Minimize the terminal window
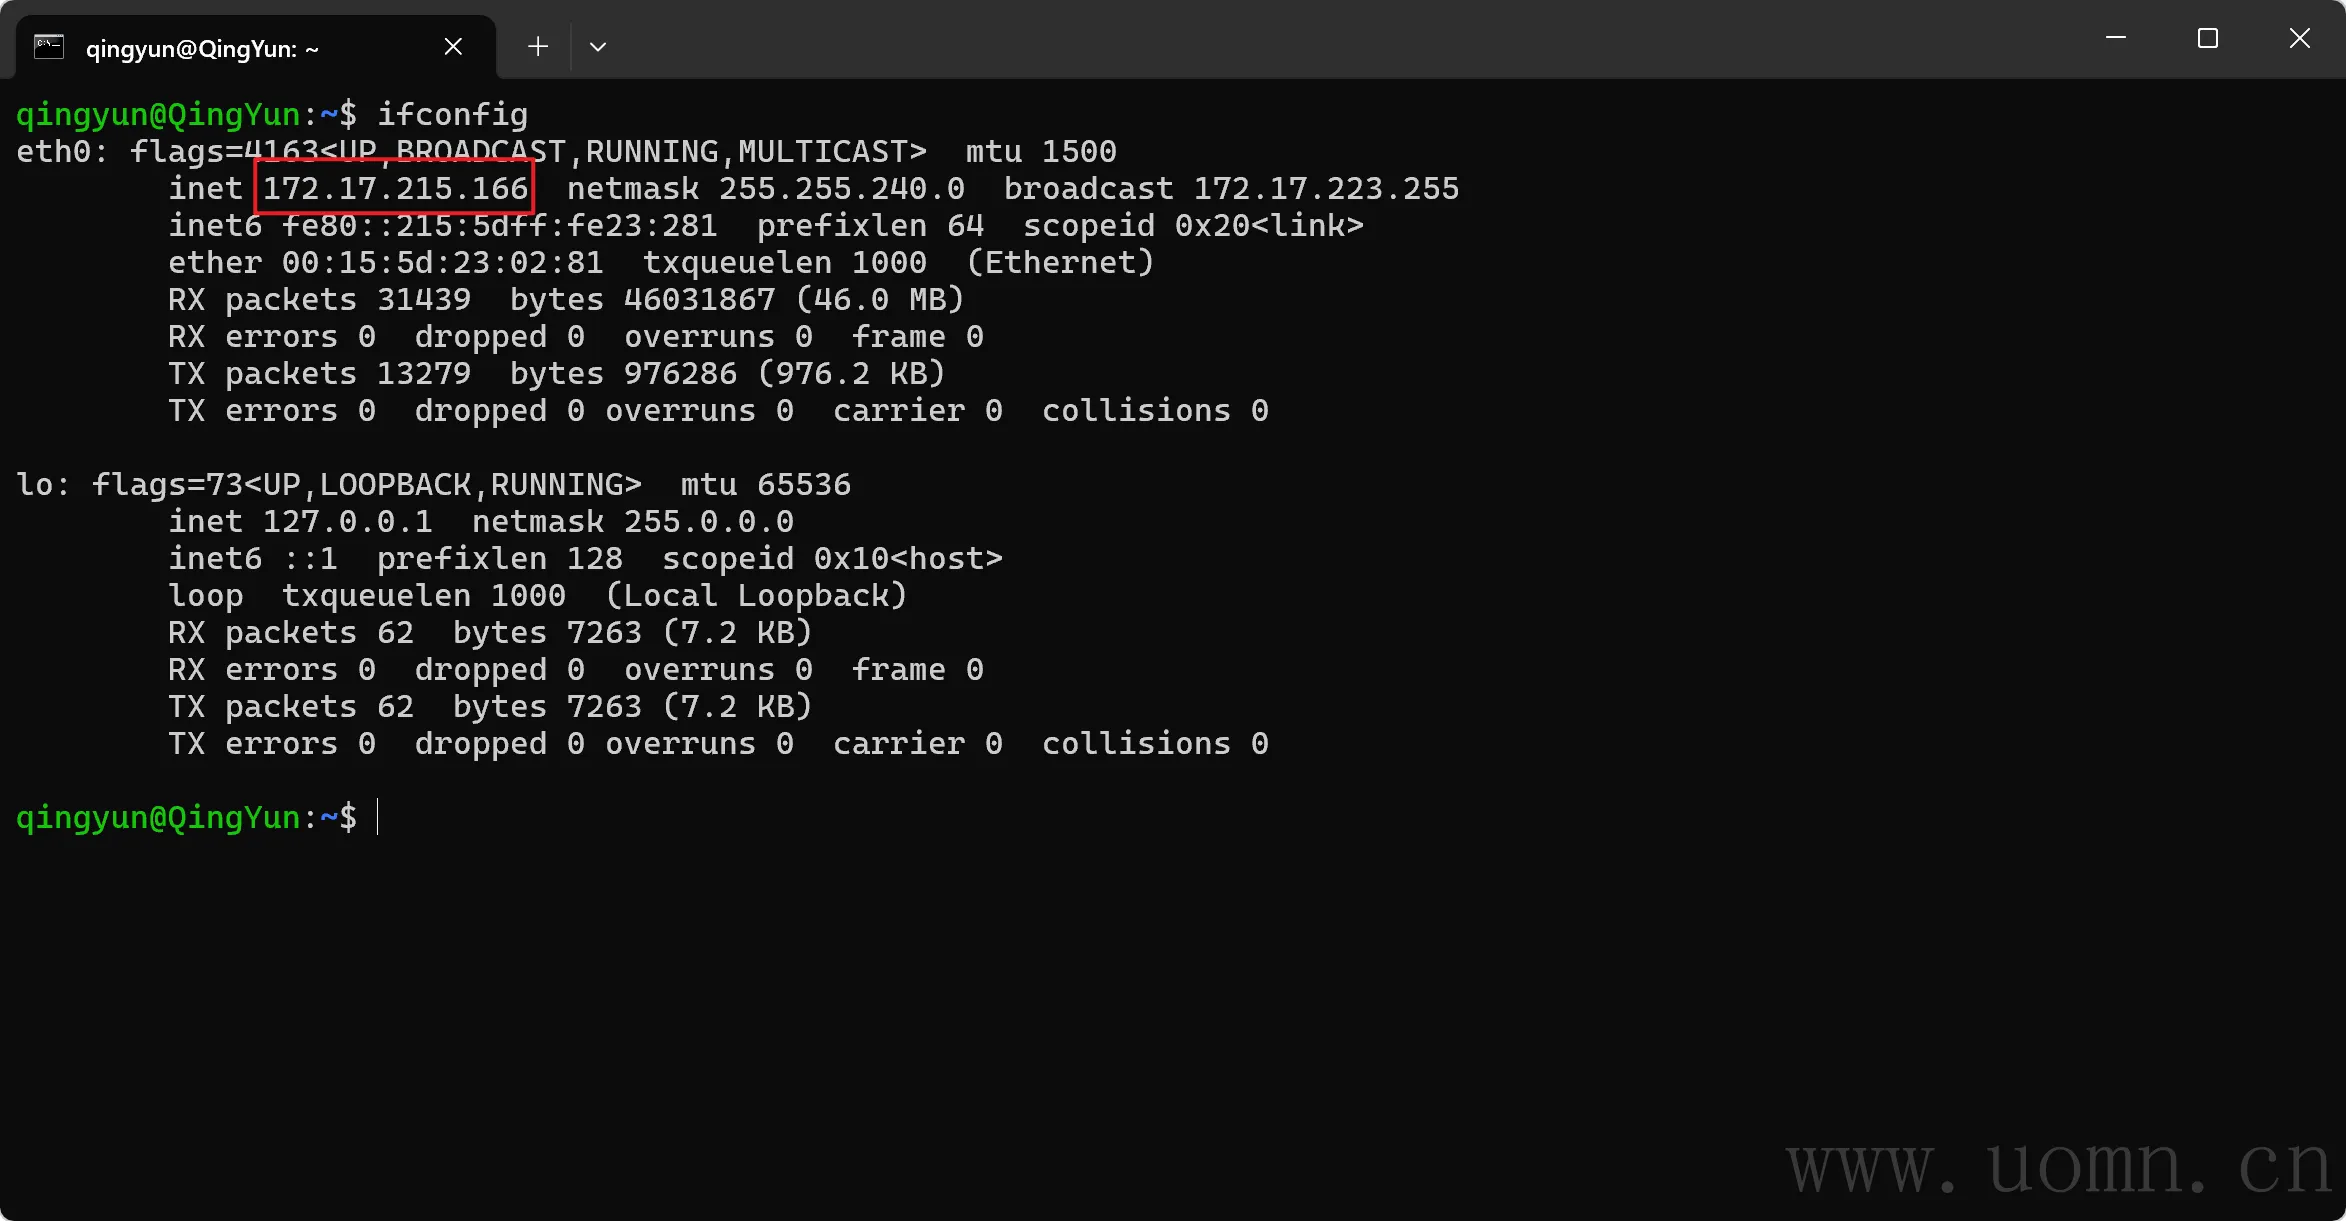 pyautogui.click(x=2116, y=39)
